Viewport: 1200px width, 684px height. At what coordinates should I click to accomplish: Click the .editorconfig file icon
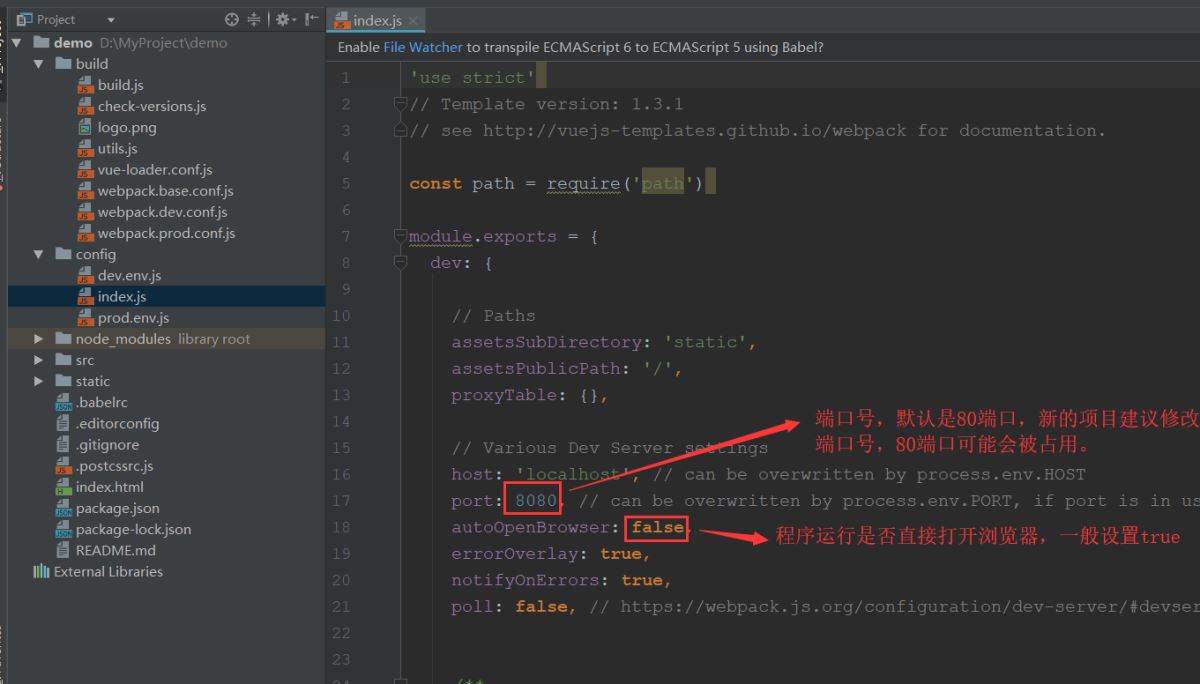(x=64, y=423)
